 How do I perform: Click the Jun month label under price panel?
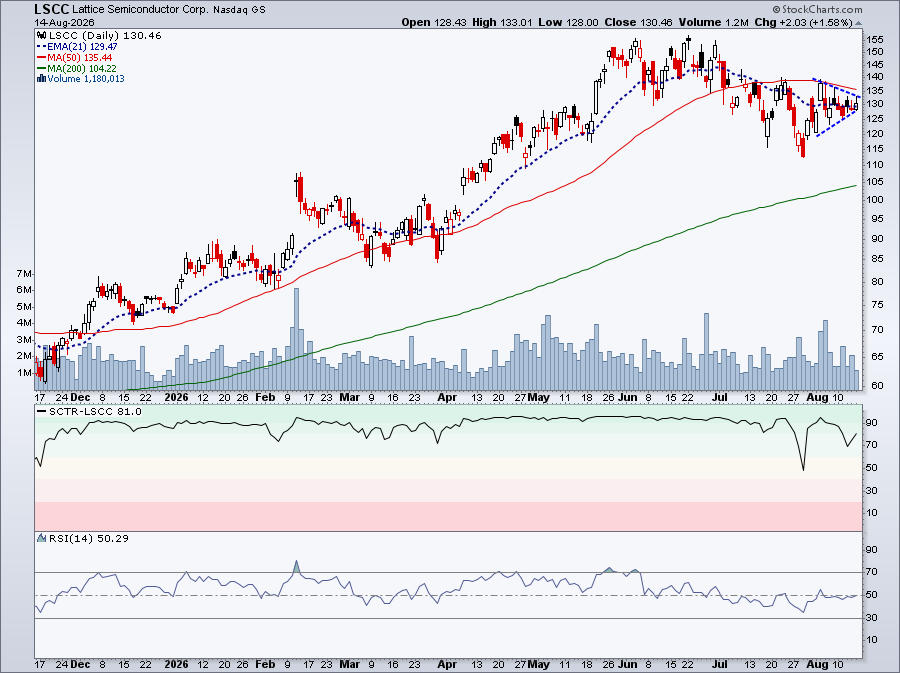coord(628,397)
